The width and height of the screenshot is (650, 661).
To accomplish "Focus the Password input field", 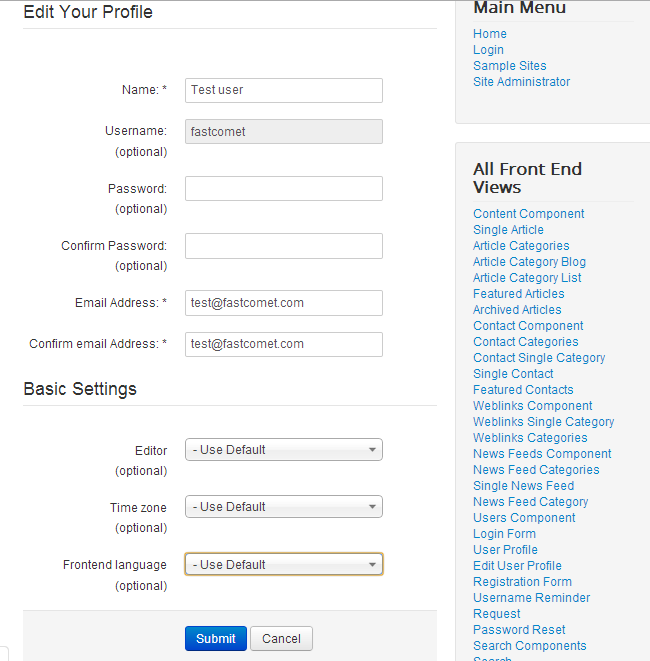I will (x=283, y=189).
